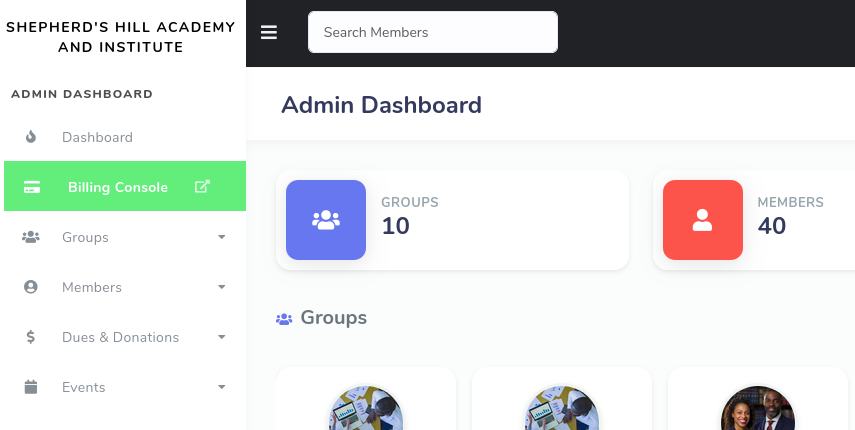Expand the Dues & Donations caret
Image resolution: width=855 pixels, height=430 pixels.
[221, 337]
